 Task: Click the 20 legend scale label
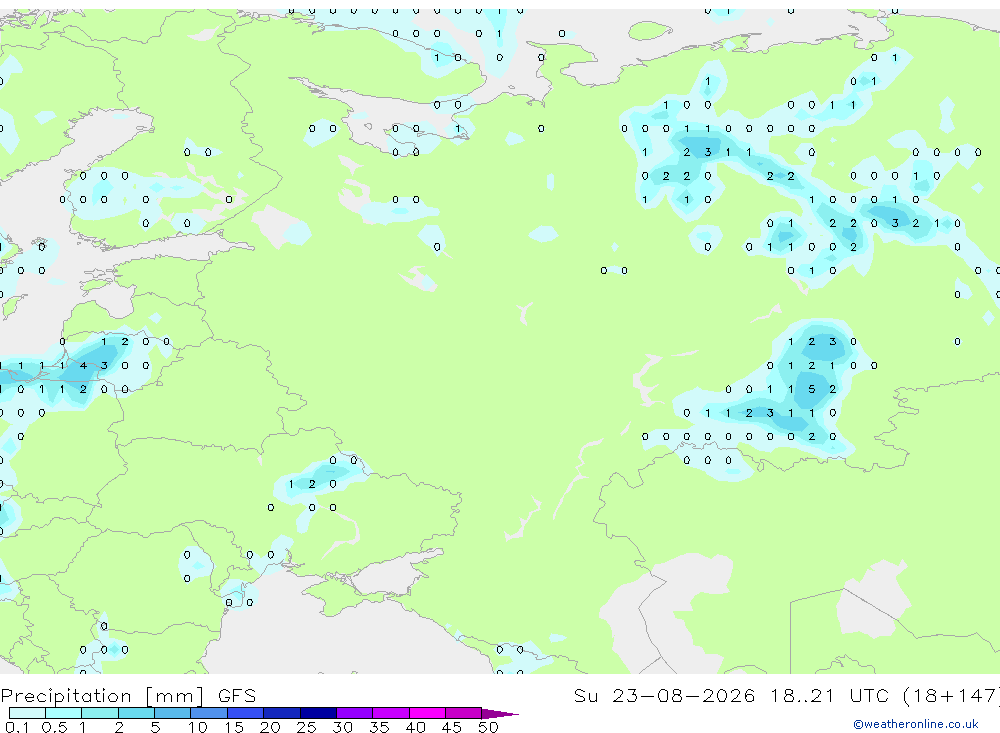[270, 727]
